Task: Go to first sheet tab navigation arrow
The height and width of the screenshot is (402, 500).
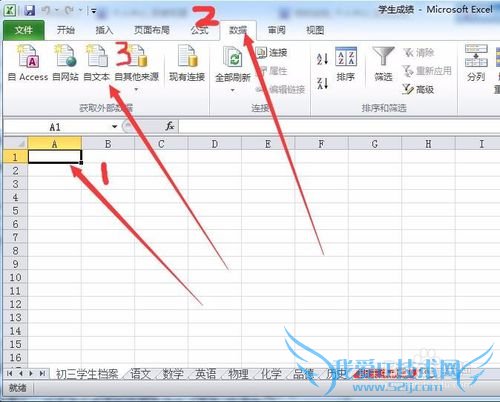Action: coord(10,373)
